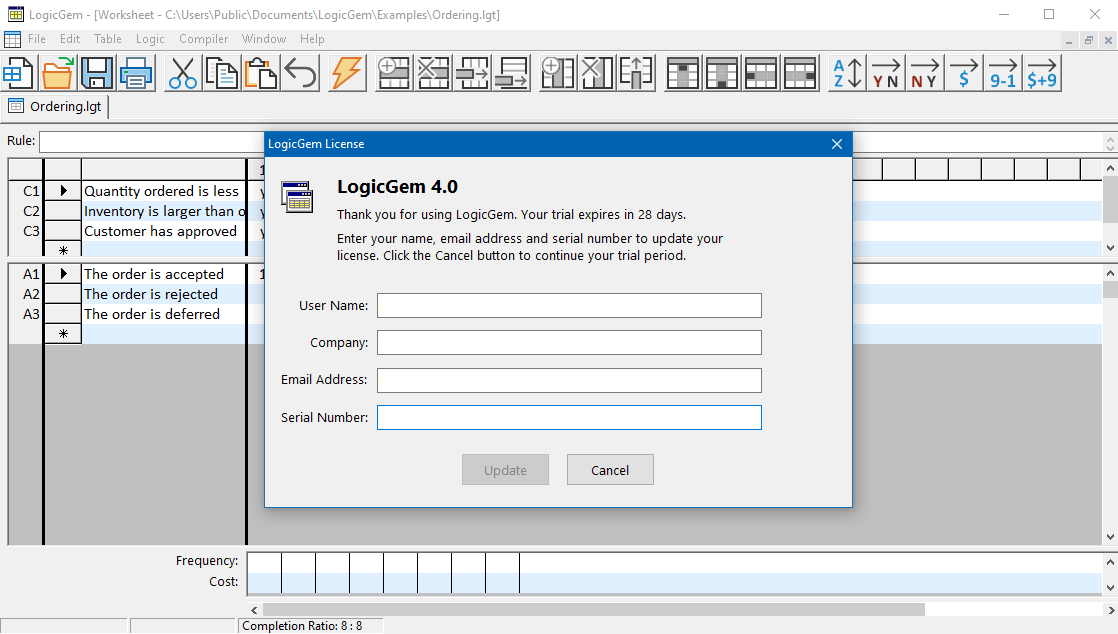Create a new LogicGem worksheet
This screenshot has width=1118, height=634.
point(19,72)
